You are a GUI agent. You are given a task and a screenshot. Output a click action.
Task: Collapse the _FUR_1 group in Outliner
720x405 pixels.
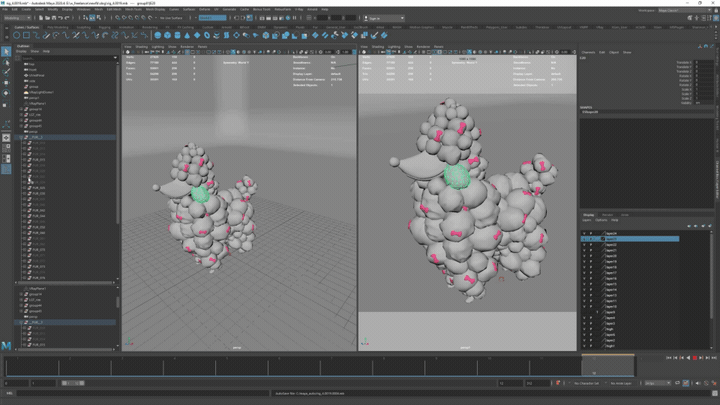pos(21,137)
